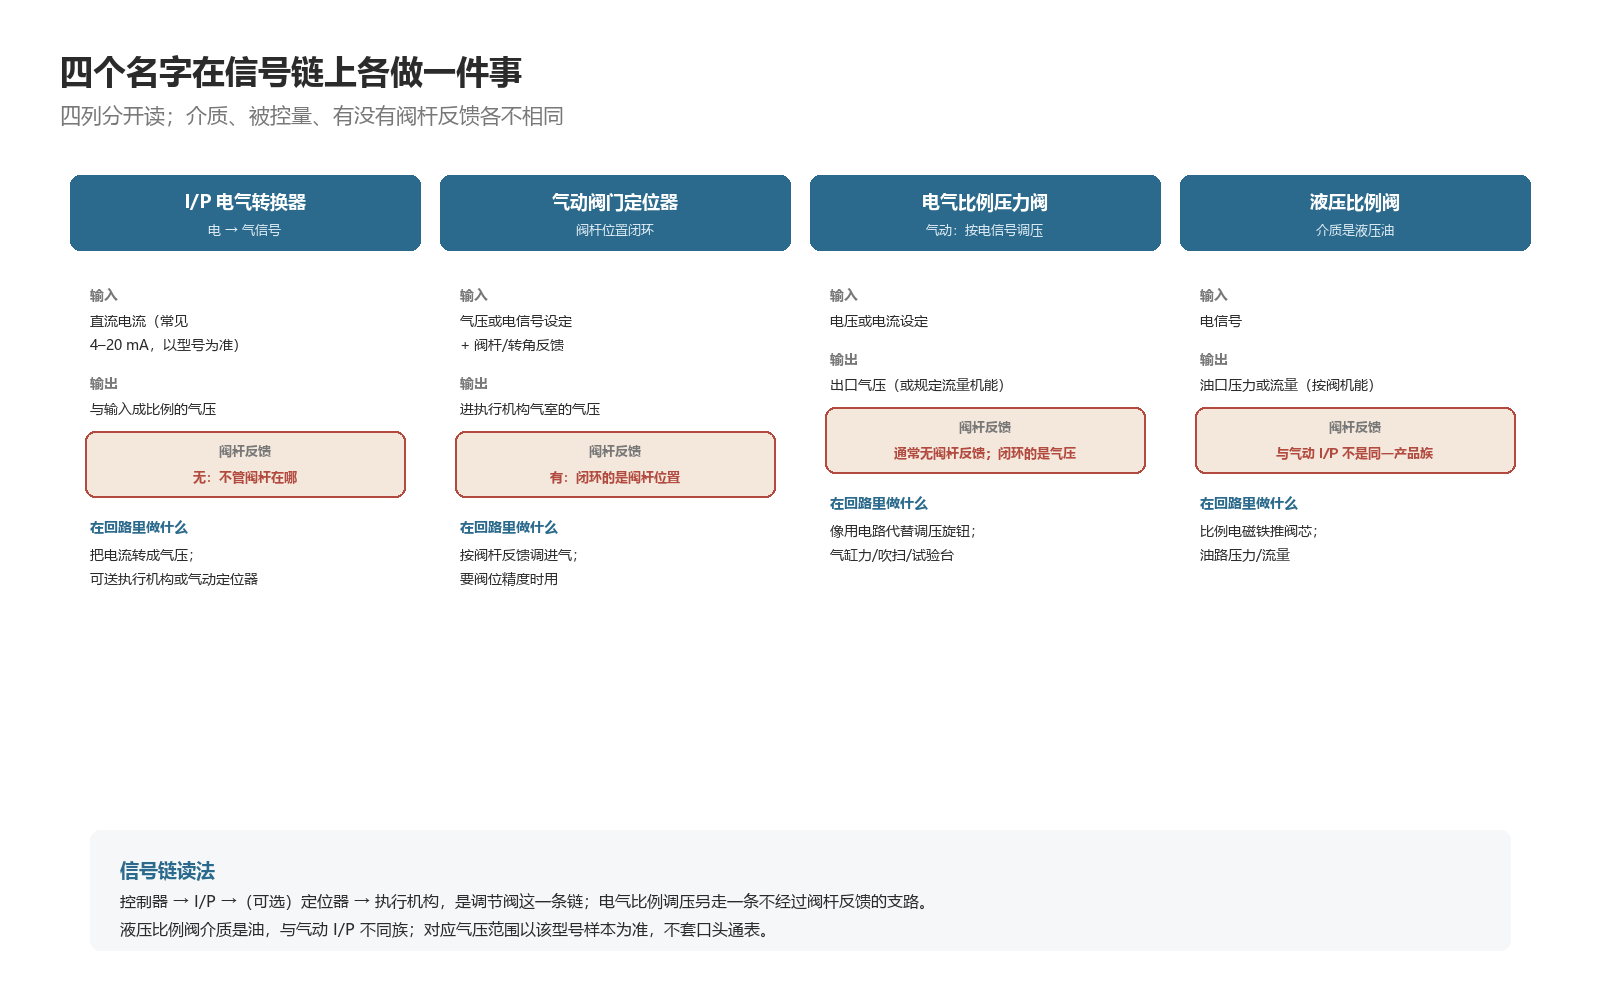Click the text 可送执行机构或气动定位器
1600x1000 pixels.
174,579
